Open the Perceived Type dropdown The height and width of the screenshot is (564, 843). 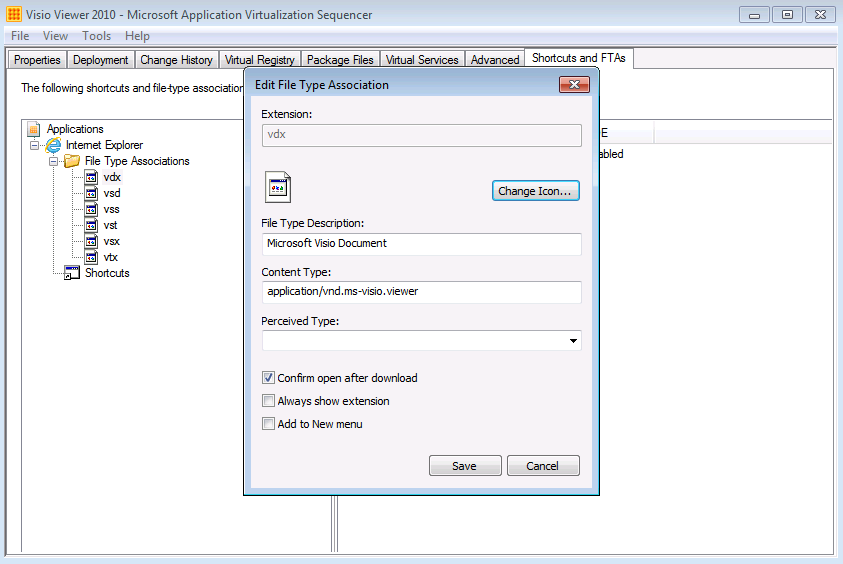tap(573, 341)
